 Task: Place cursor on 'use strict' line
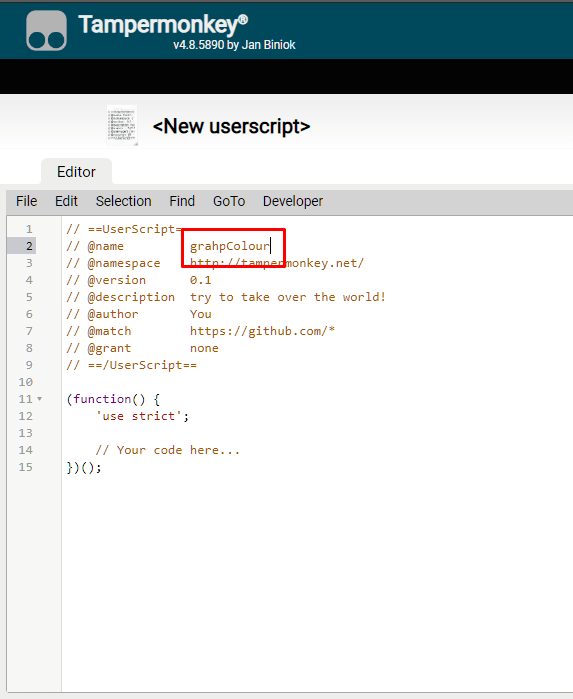tap(143, 416)
